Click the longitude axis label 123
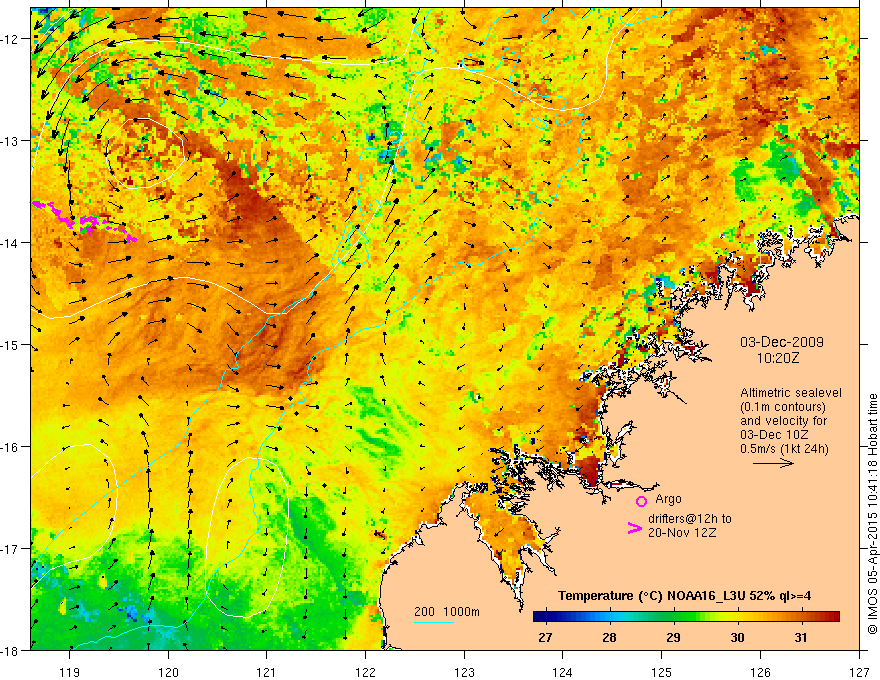 click(464, 672)
